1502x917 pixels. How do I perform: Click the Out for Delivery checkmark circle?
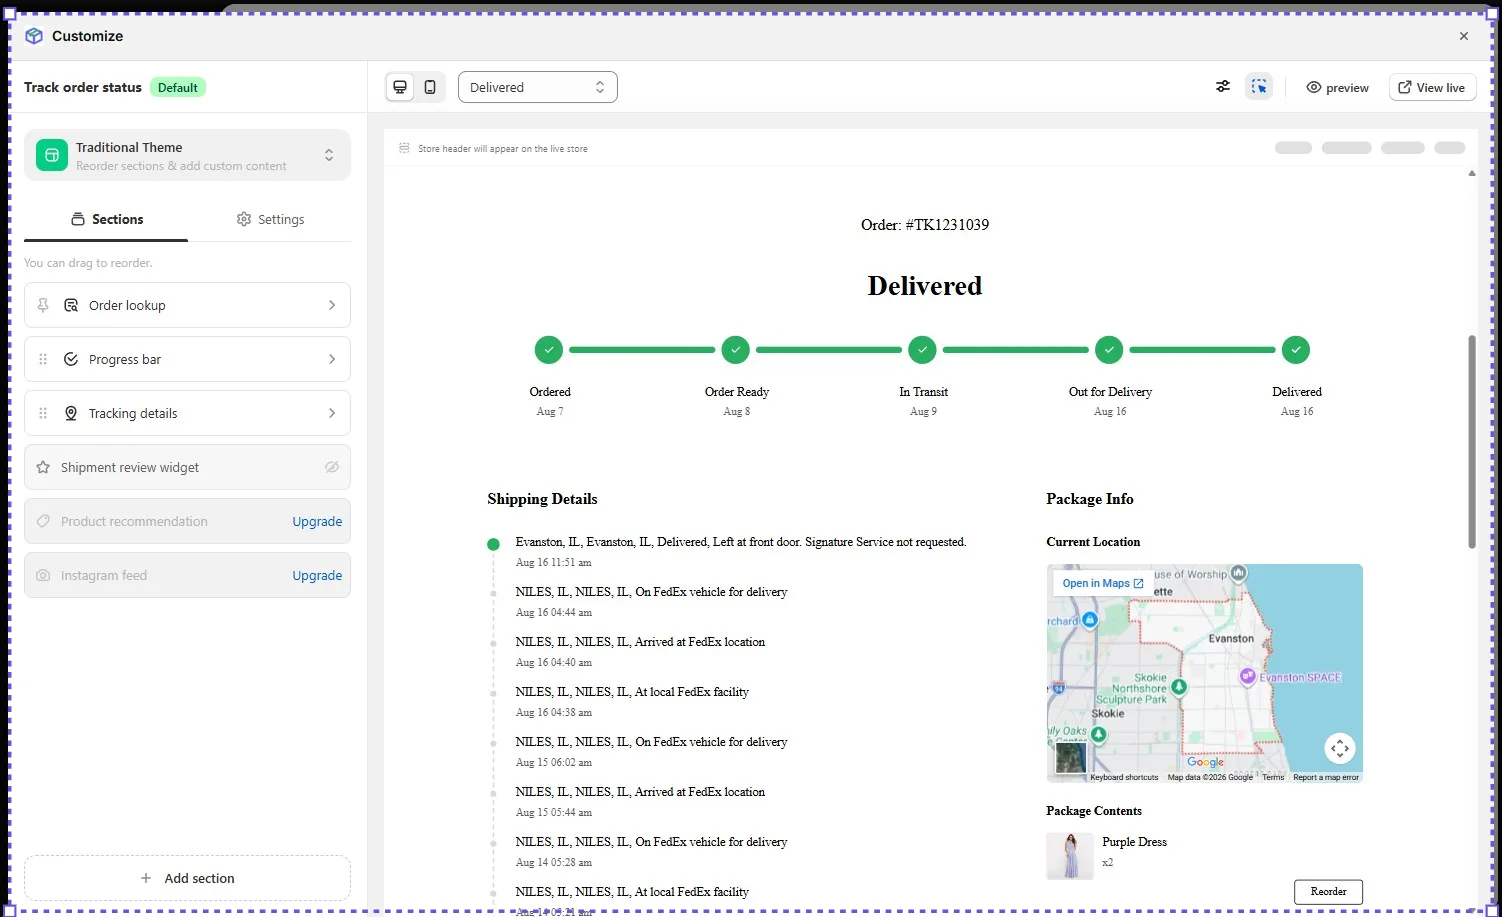pos(1109,350)
